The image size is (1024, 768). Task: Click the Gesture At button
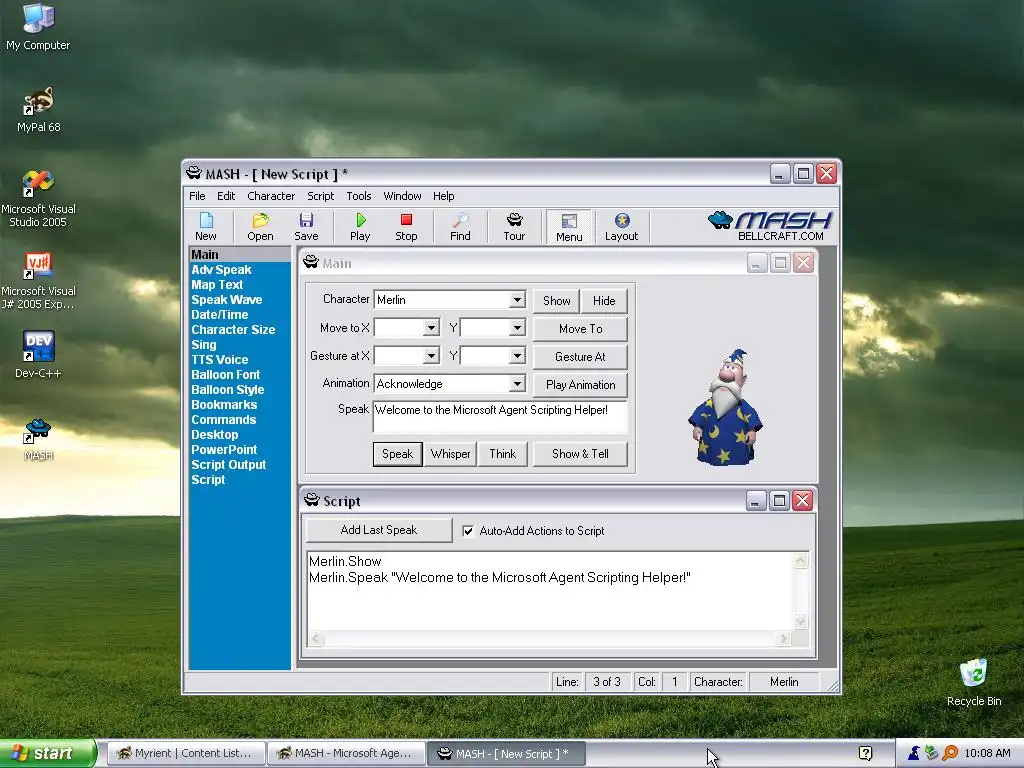pos(581,357)
